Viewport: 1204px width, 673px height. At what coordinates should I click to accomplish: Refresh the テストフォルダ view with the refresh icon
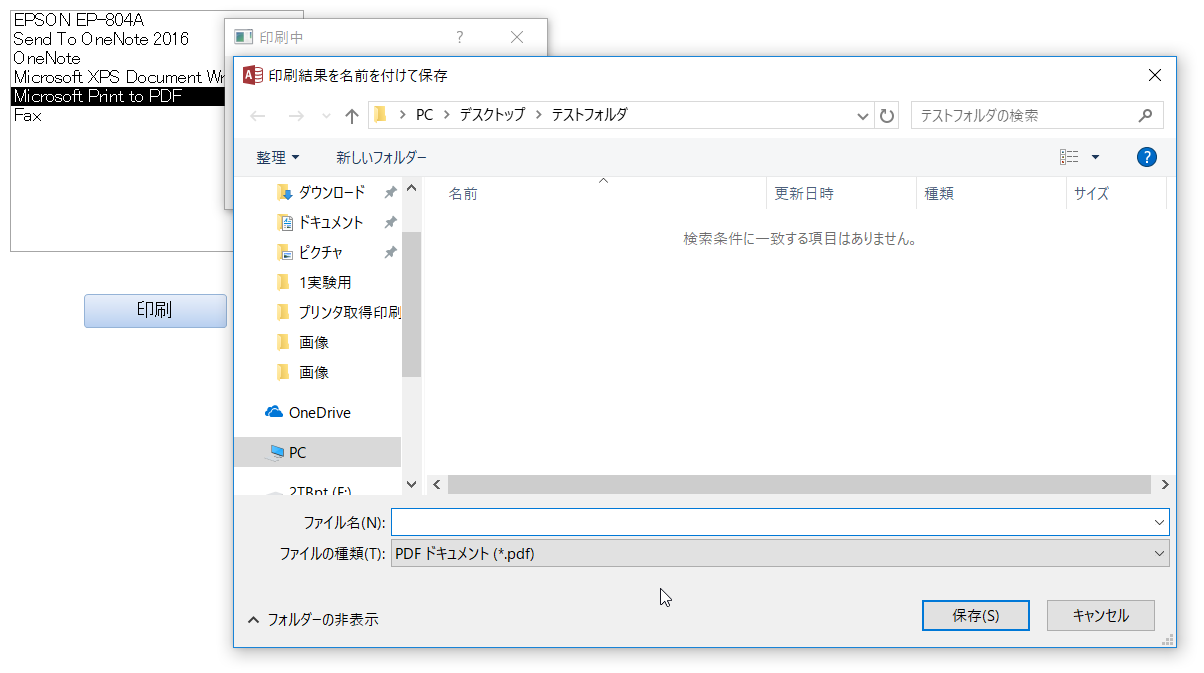click(887, 115)
